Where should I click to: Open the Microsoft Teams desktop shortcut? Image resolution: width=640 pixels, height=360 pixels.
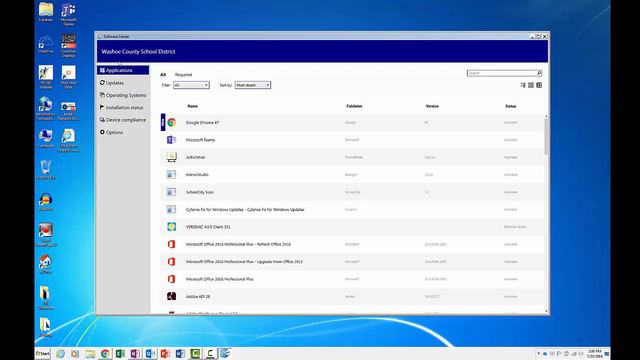pos(69,13)
